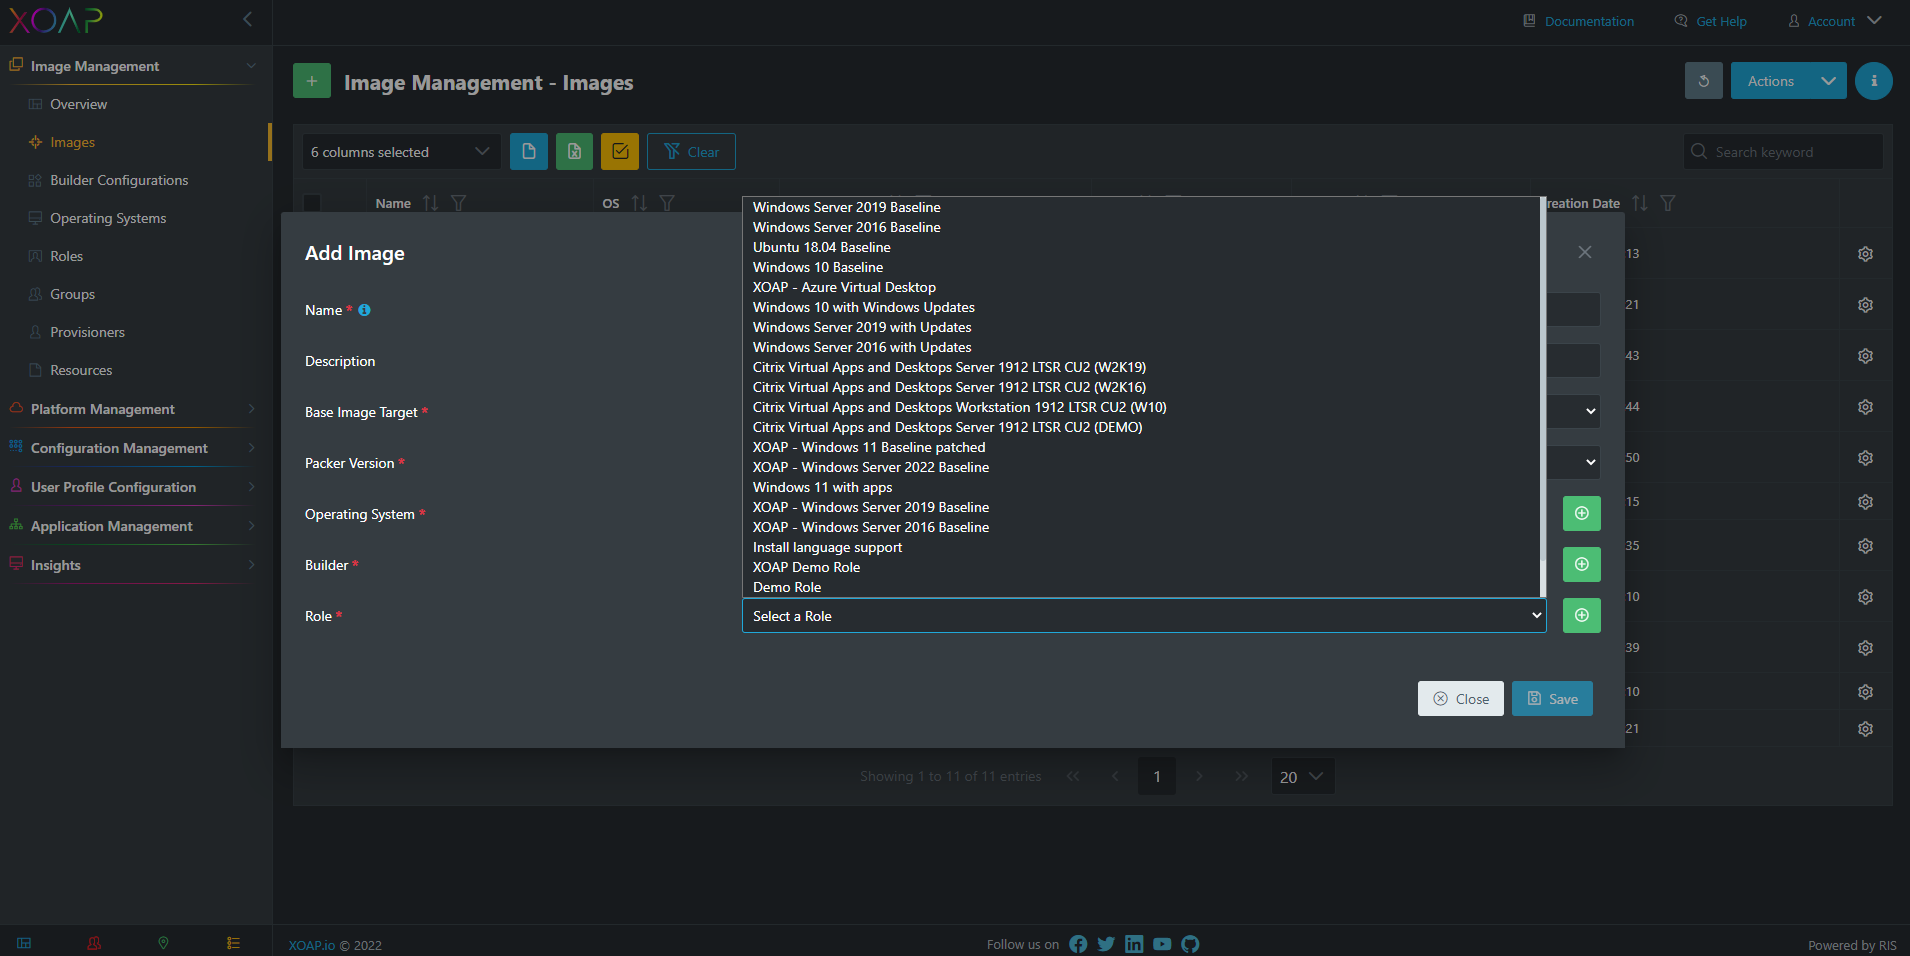
Task: Choose Ubuntu 18.04 Baseline from list
Action: (822, 247)
